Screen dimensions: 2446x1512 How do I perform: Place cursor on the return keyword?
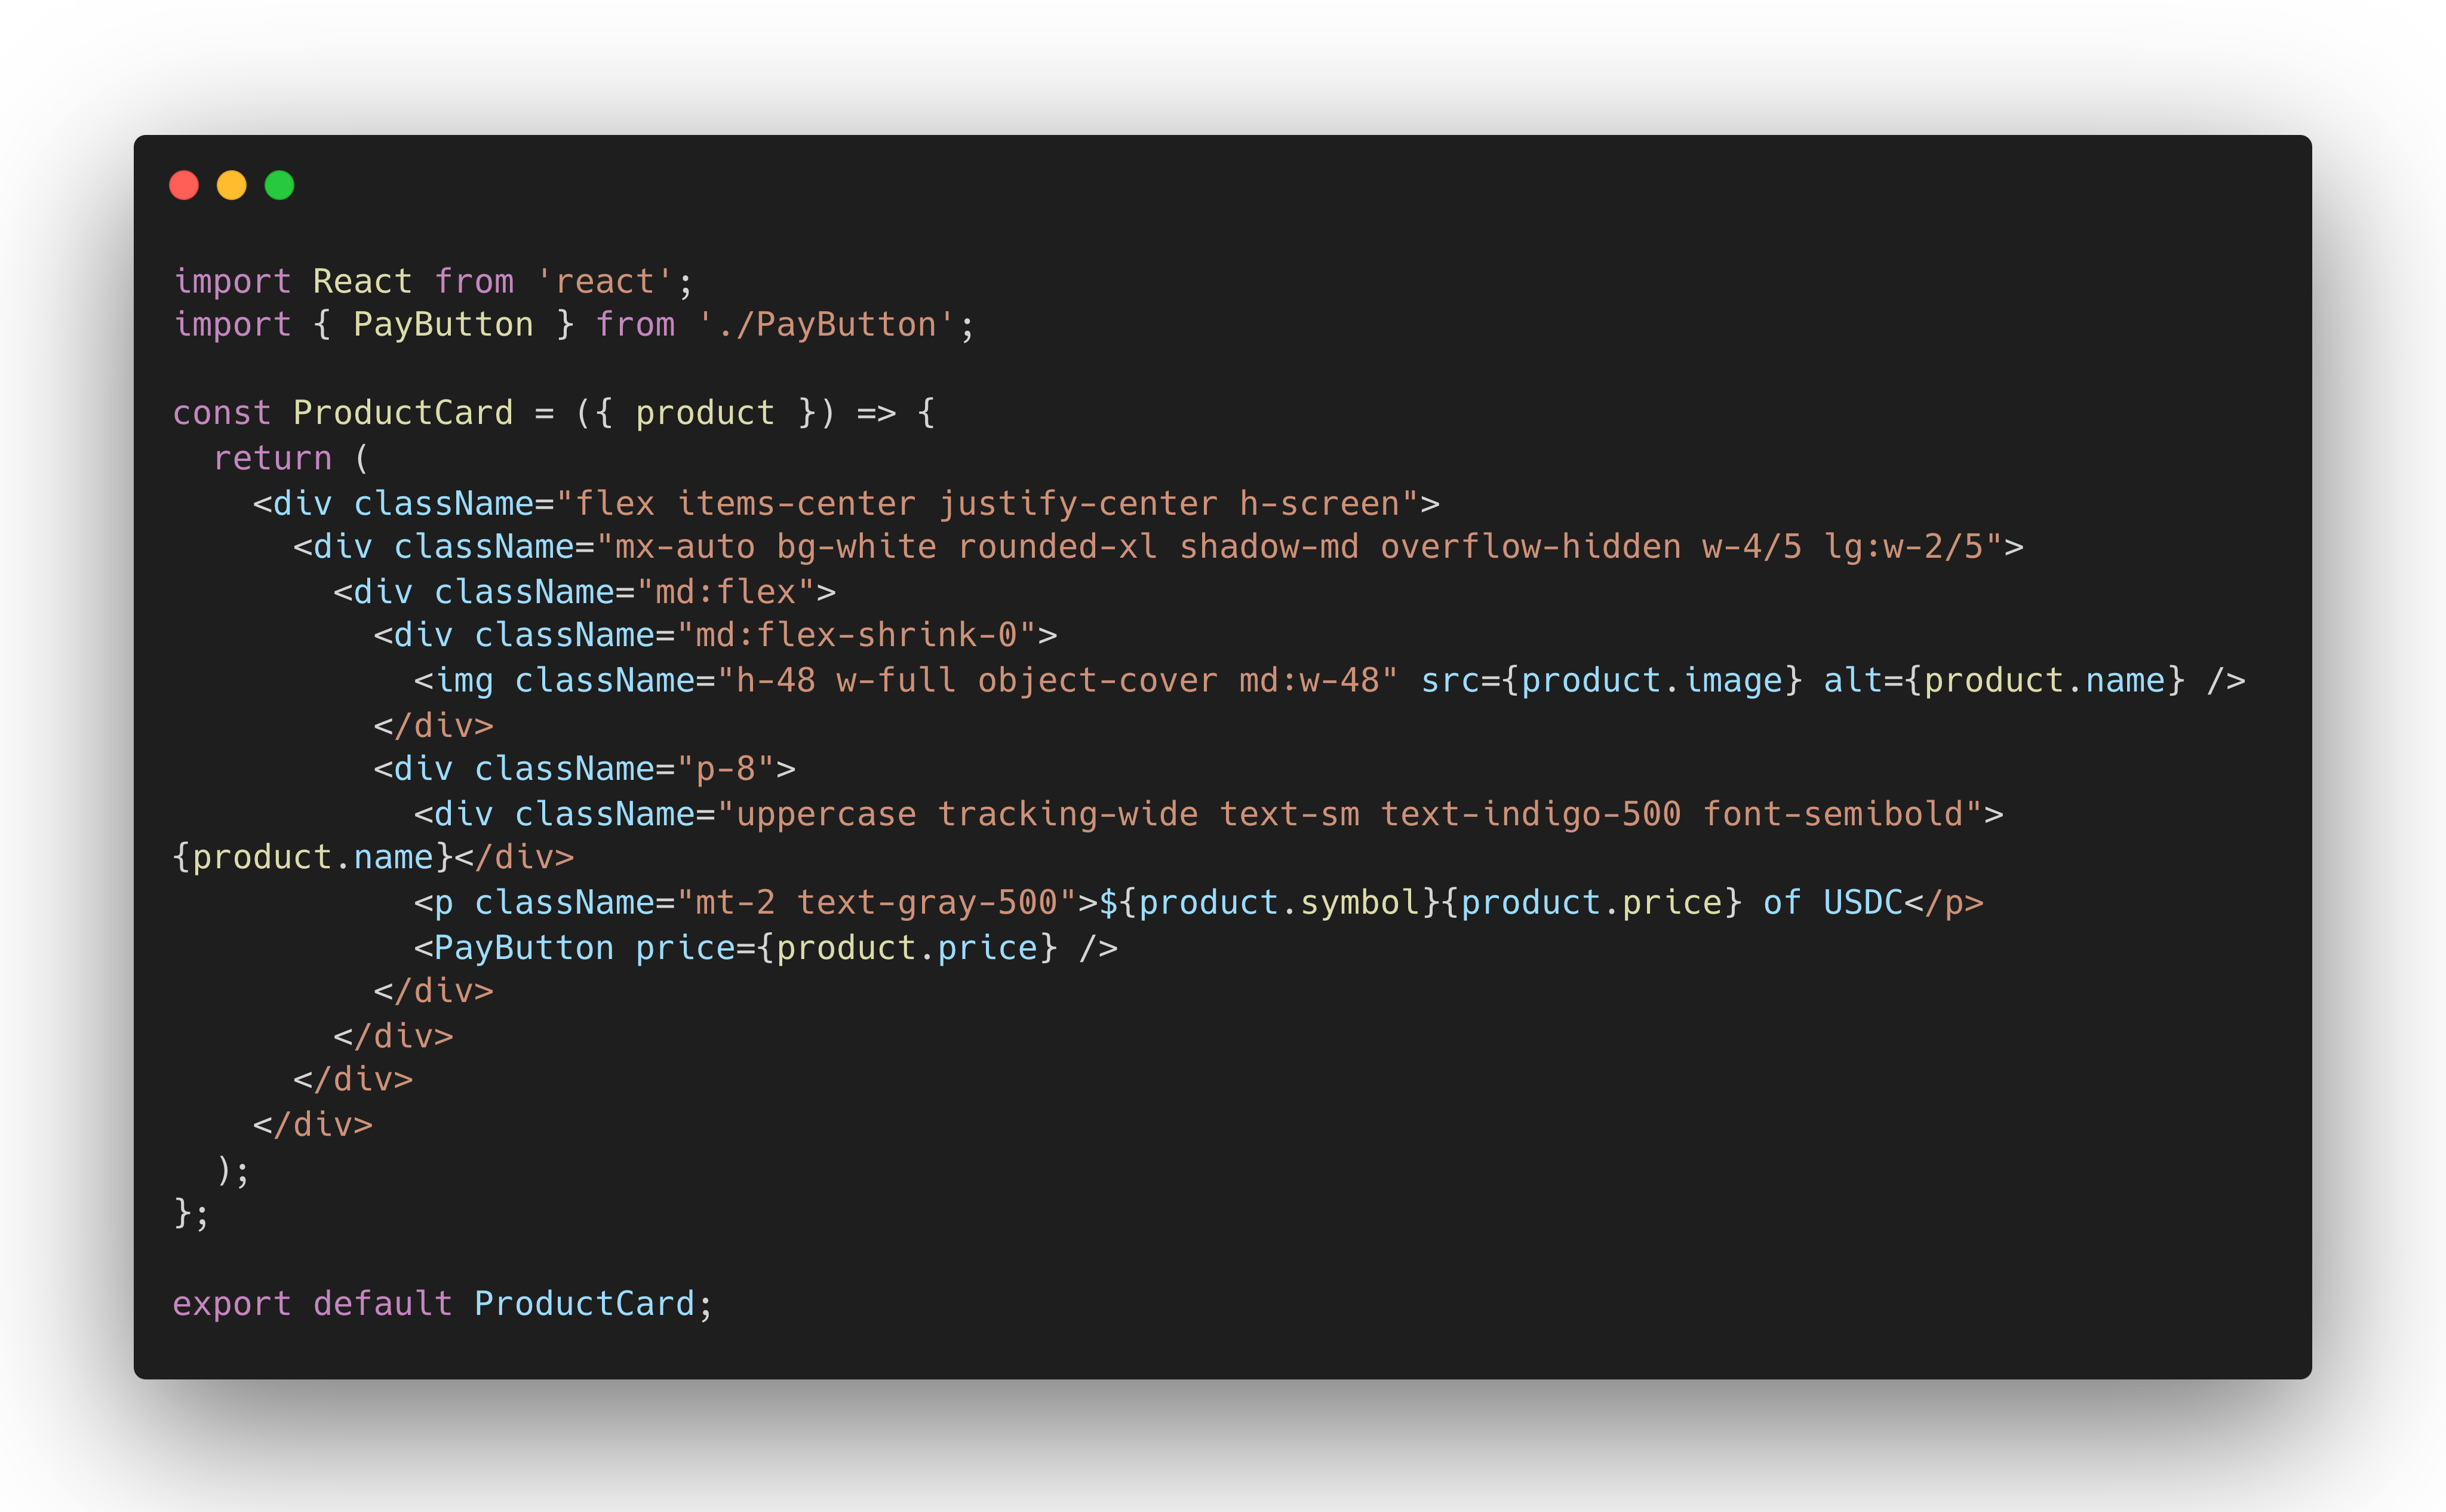click(272, 458)
